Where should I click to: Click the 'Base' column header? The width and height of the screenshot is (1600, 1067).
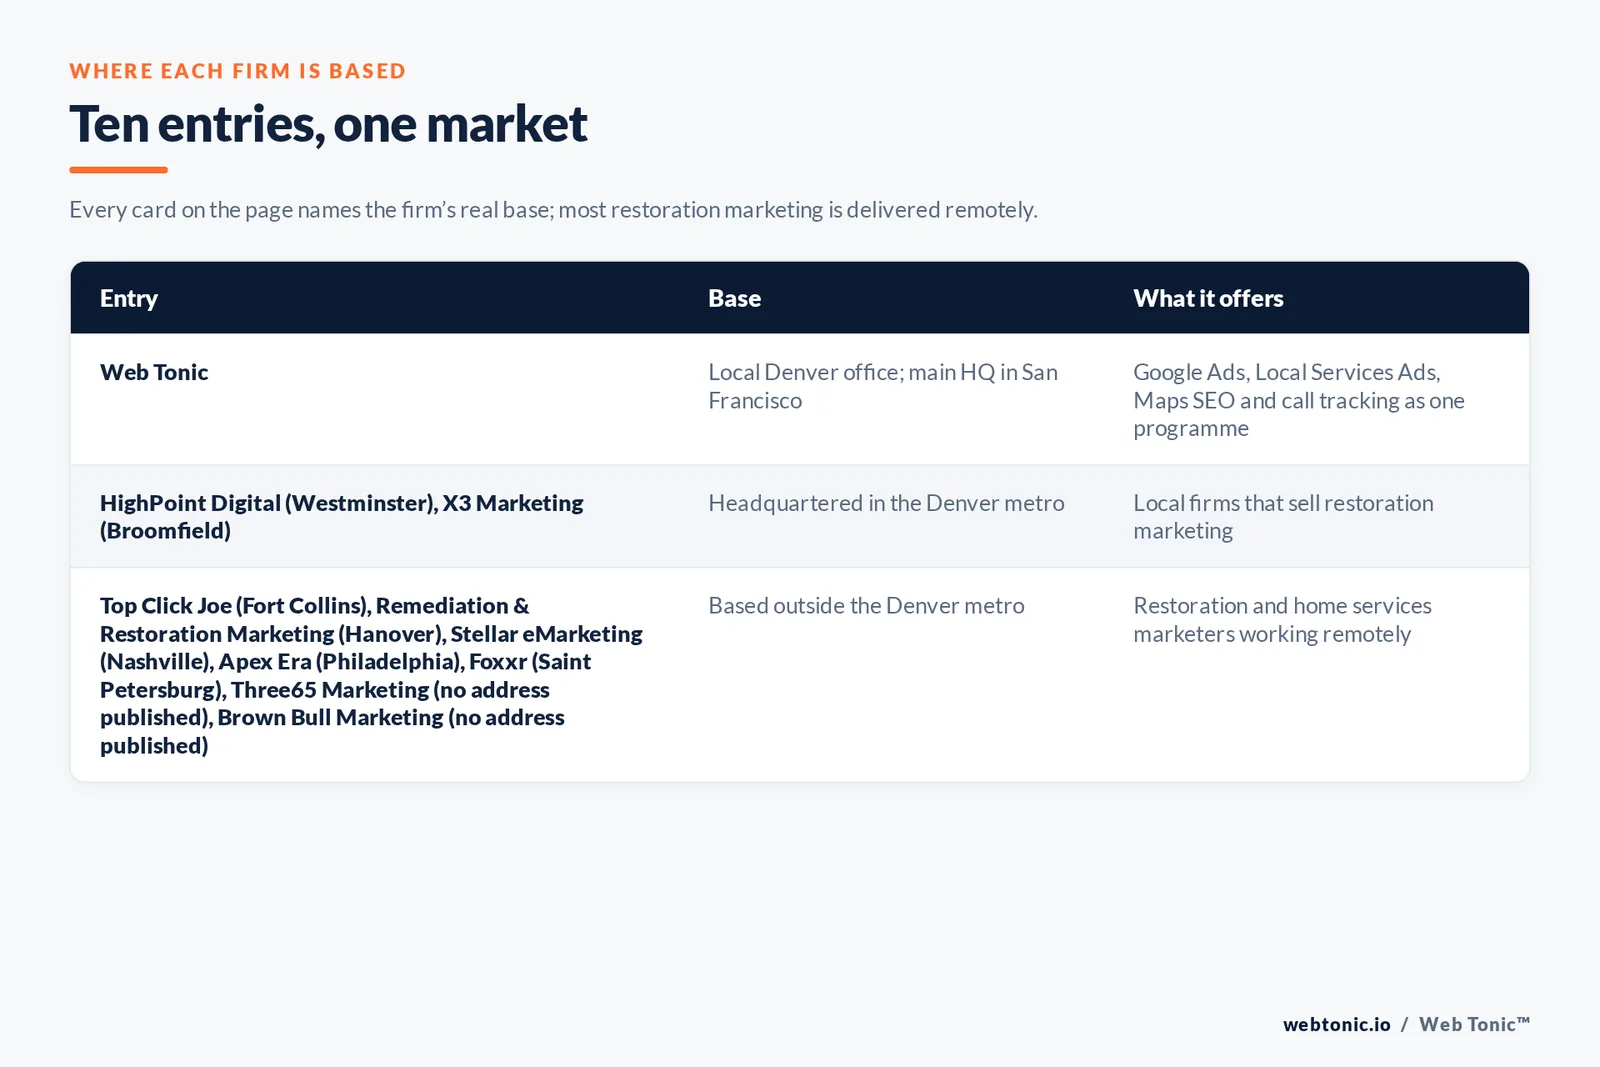click(734, 298)
